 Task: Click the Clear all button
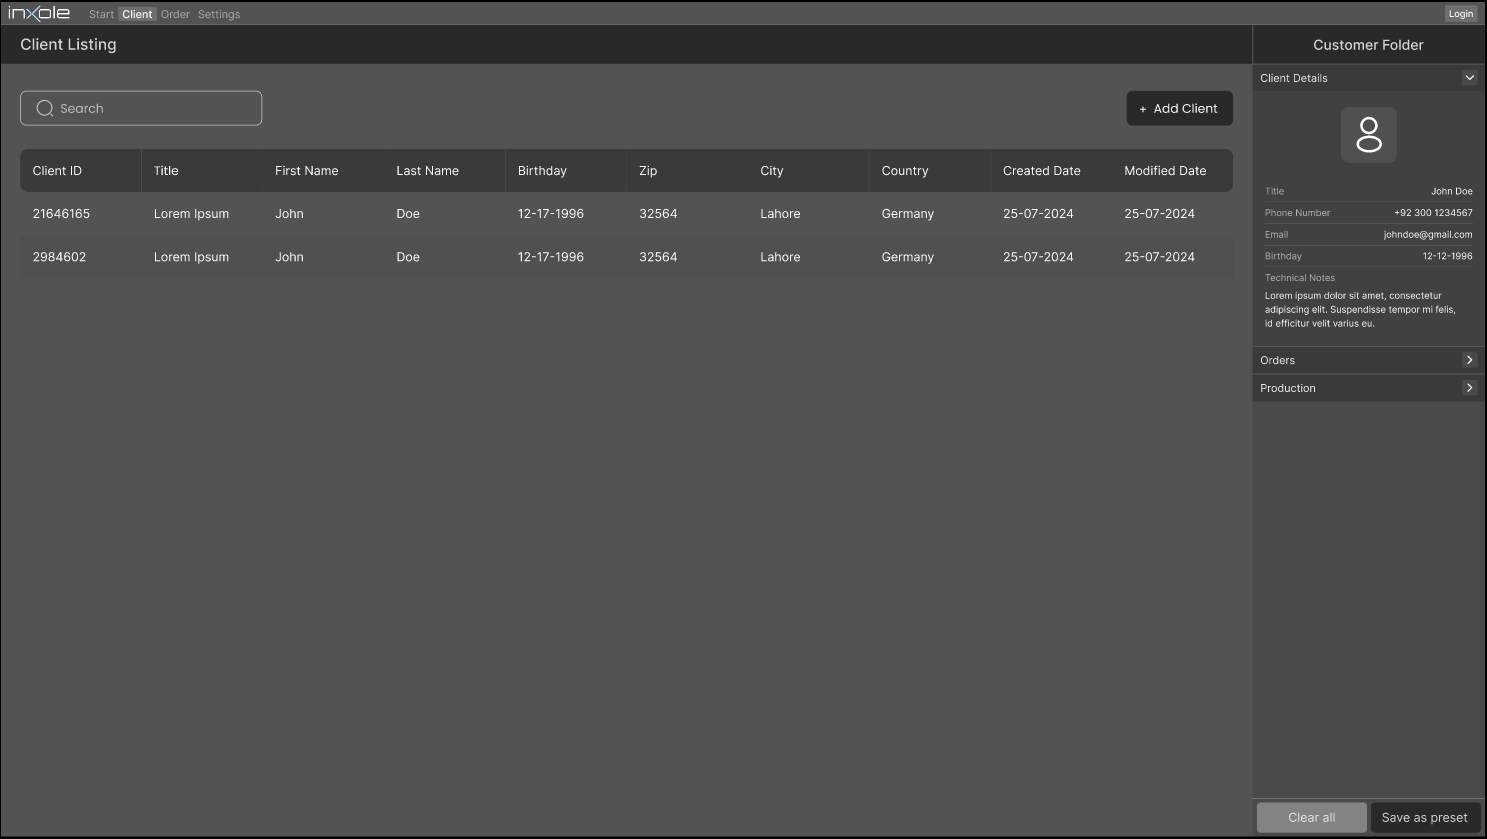(x=1311, y=817)
